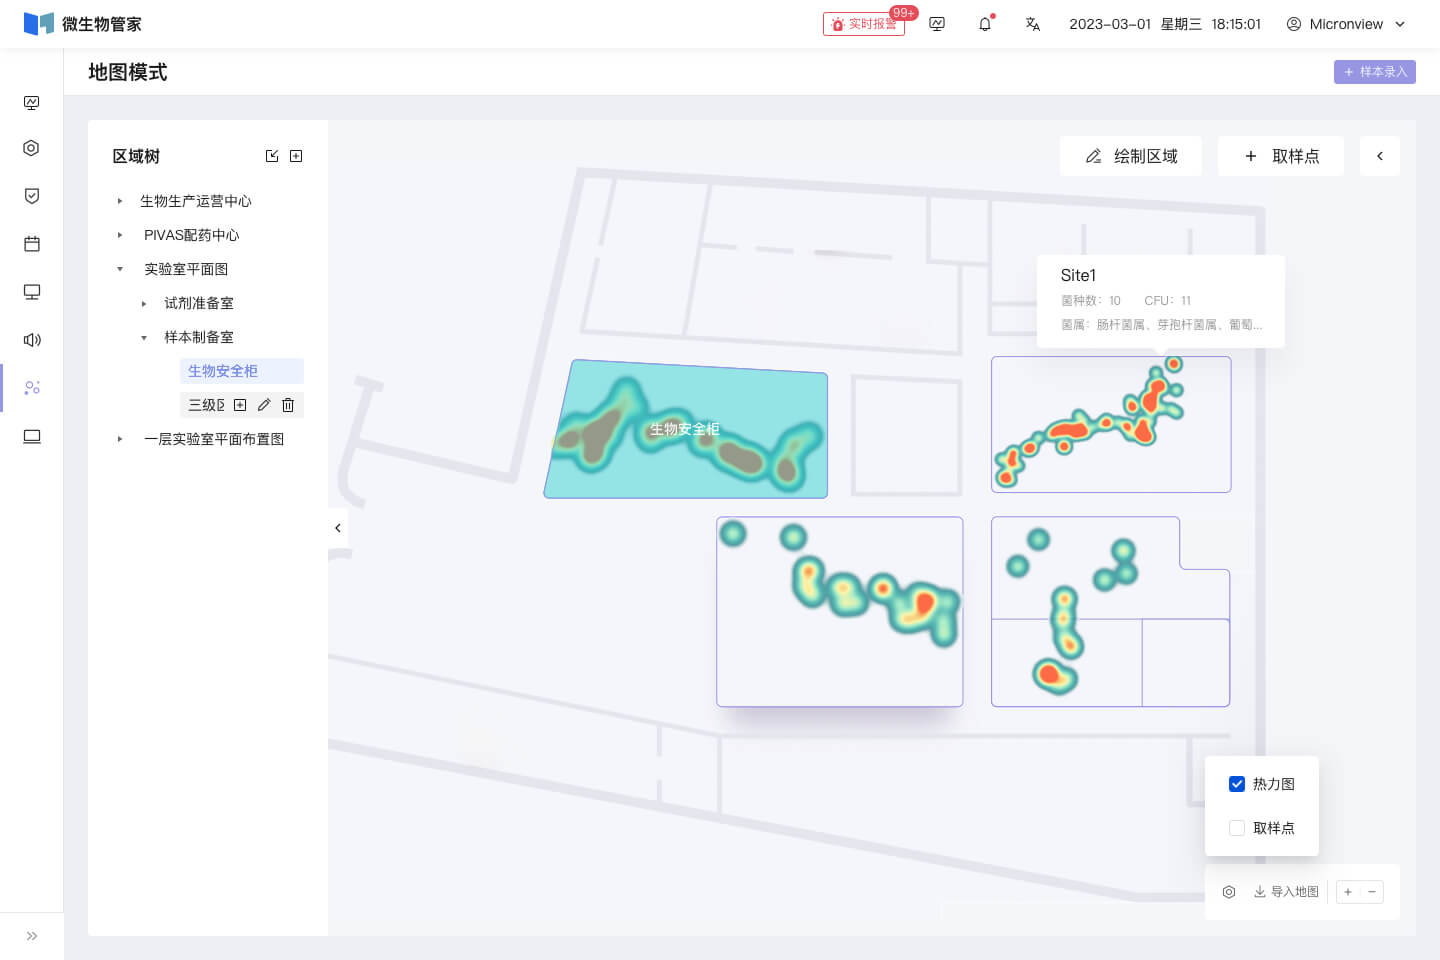Open the language translation icon
Viewport: 1440px width, 960px height.
tap(1033, 24)
